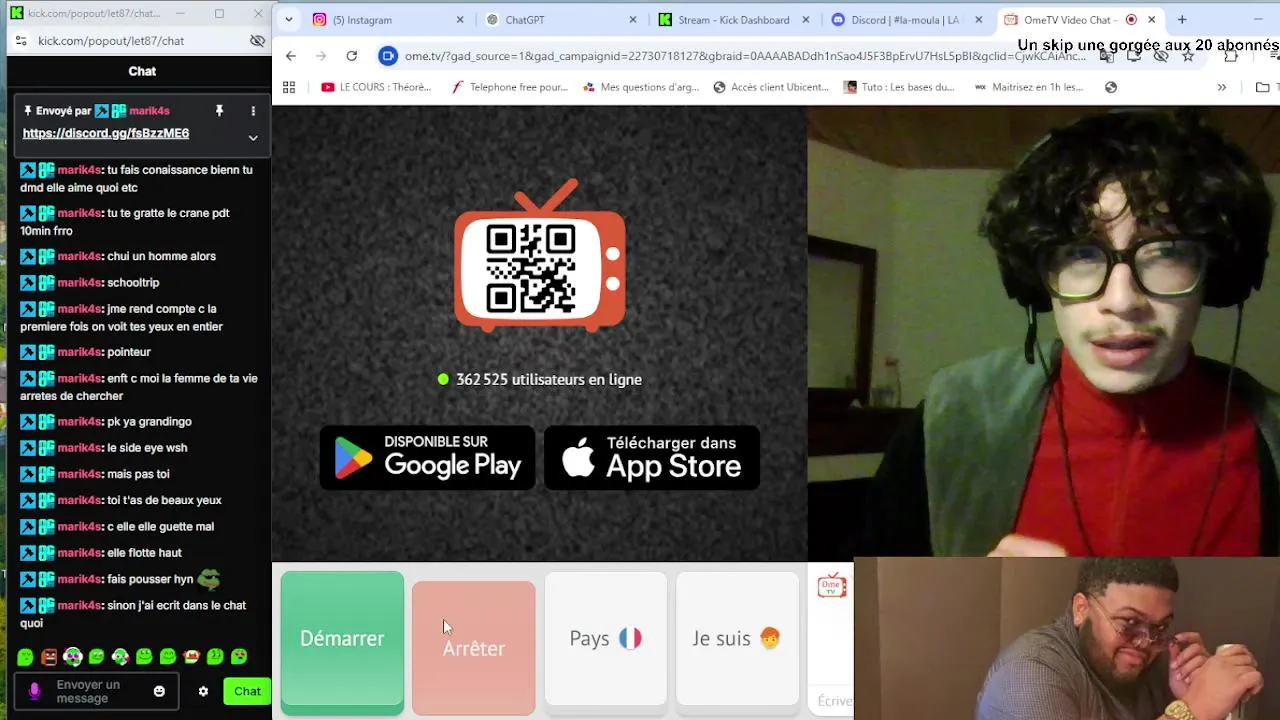Open site settings icon in Kick popout window
1280x720 pixels.
20,41
